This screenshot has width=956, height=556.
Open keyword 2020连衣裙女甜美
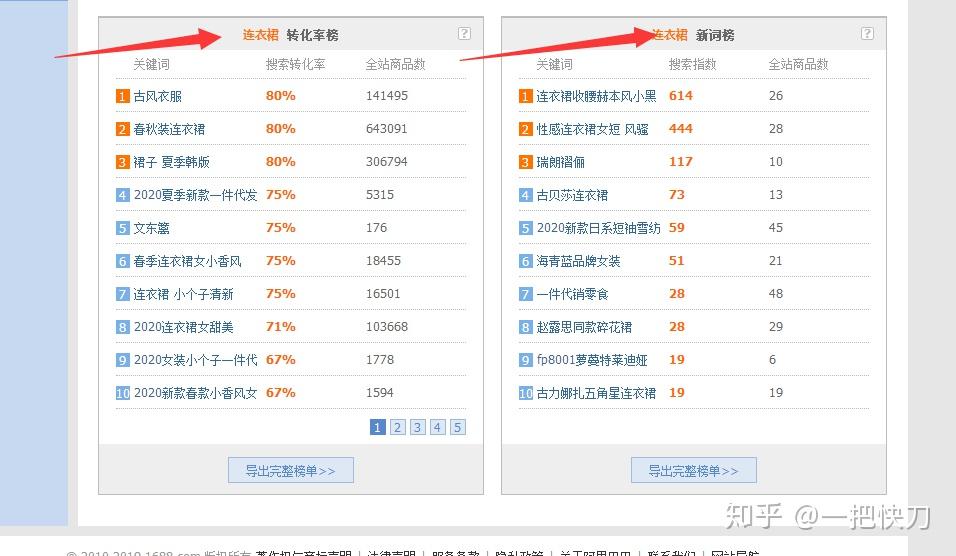184,327
